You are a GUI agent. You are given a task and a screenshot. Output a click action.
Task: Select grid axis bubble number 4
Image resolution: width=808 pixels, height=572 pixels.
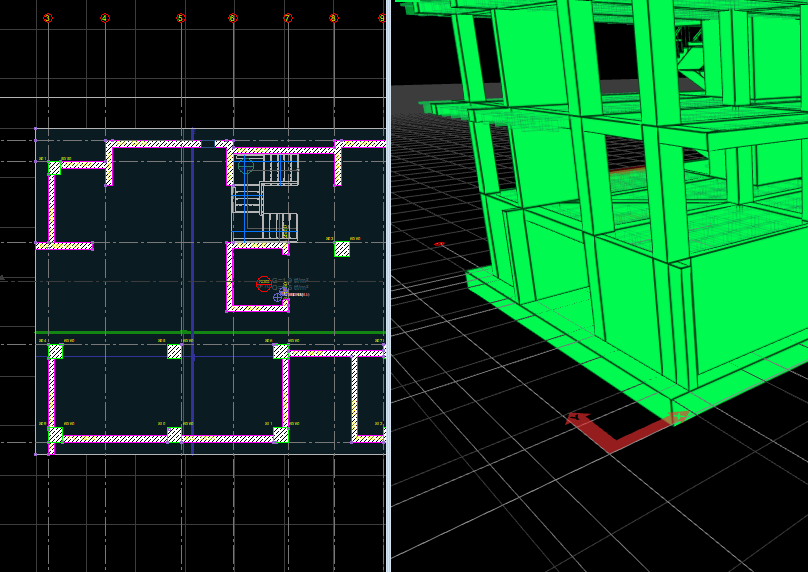point(104,18)
